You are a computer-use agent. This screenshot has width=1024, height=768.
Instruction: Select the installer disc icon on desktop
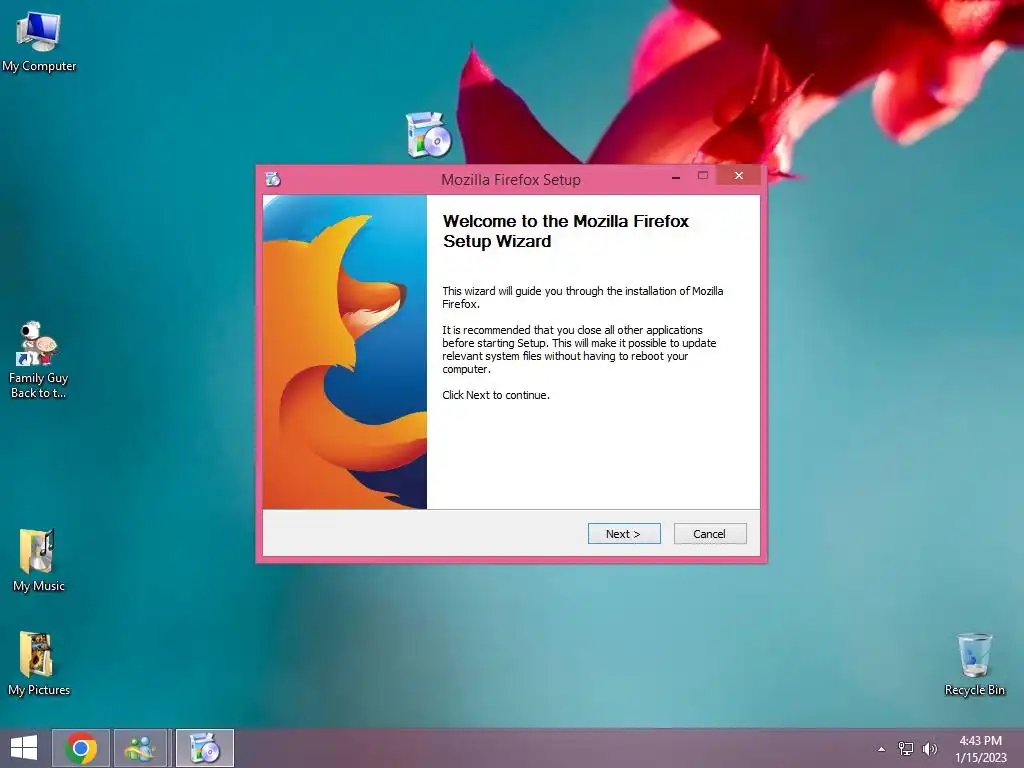(428, 135)
